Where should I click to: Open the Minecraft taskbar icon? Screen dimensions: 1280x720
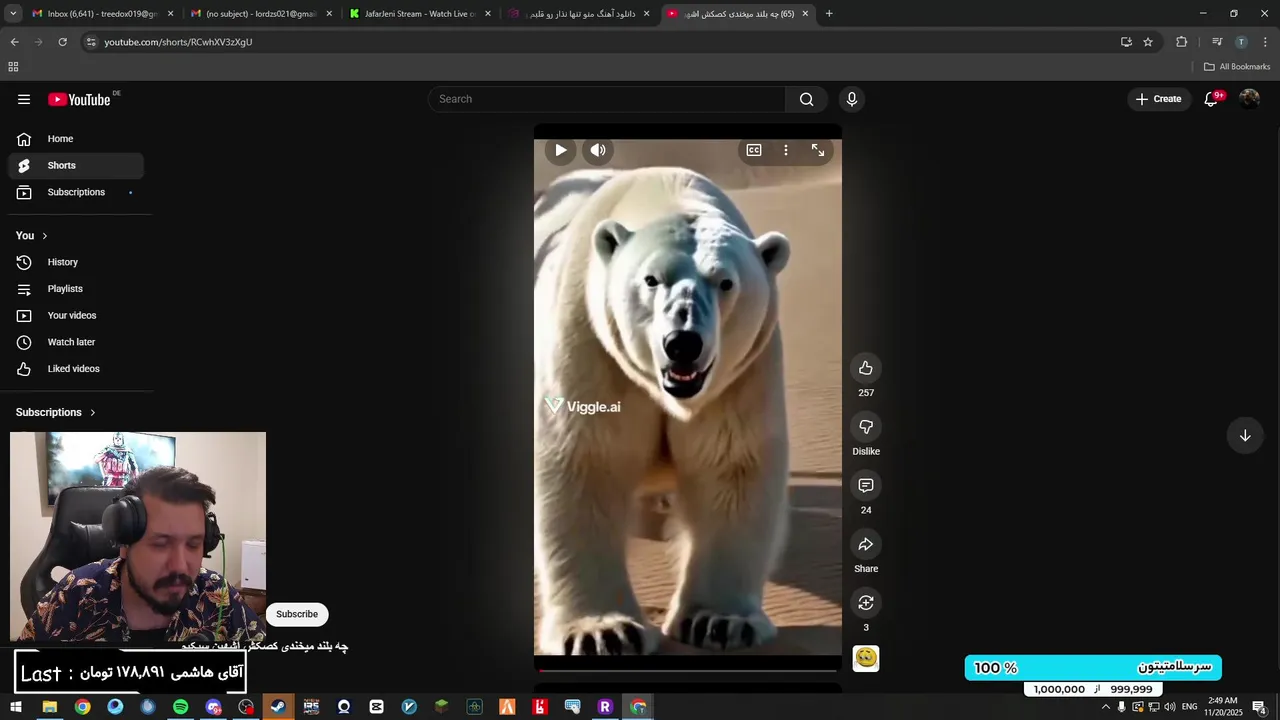pyautogui.click(x=442, y=707)
